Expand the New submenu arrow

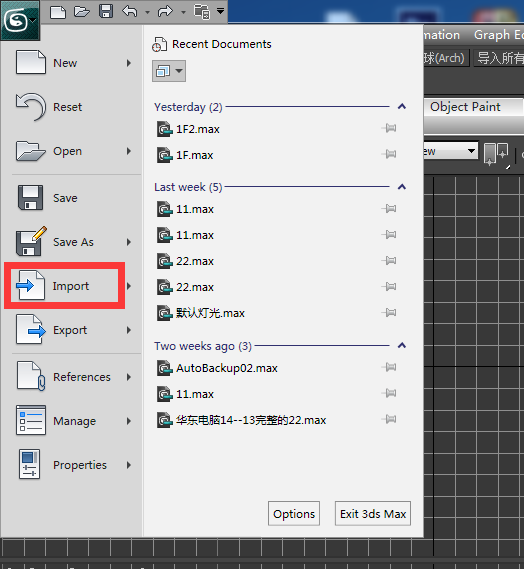[129, 63]
